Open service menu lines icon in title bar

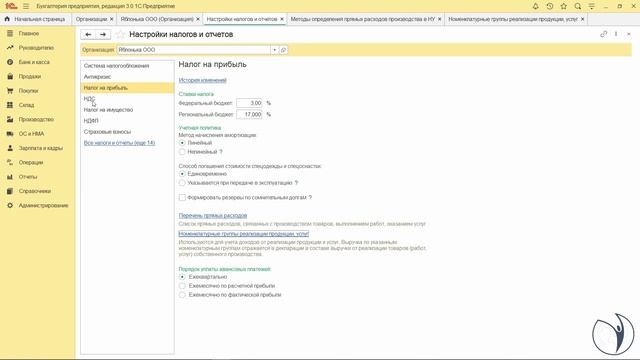coord(591,6)
